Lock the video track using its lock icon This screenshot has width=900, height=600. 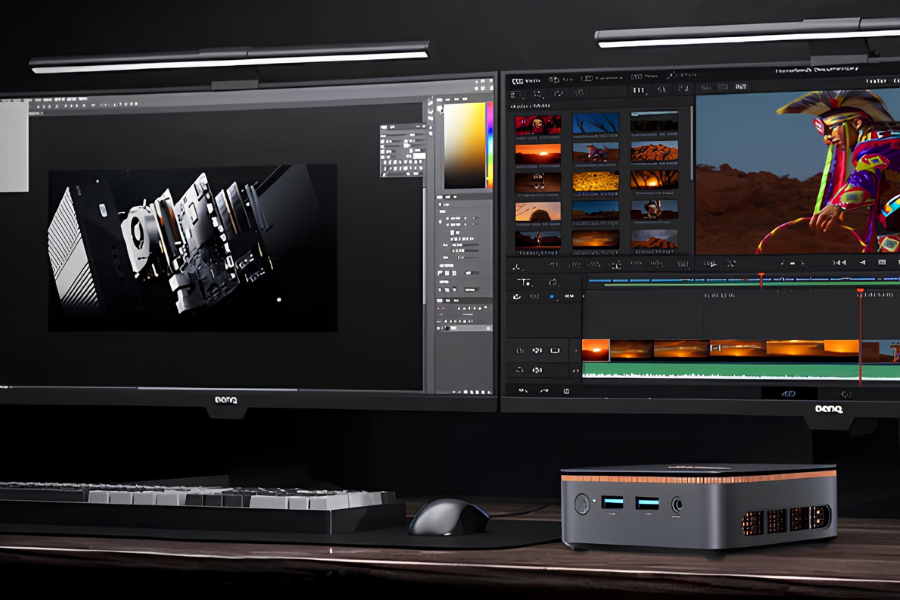(x=520, y=350)
